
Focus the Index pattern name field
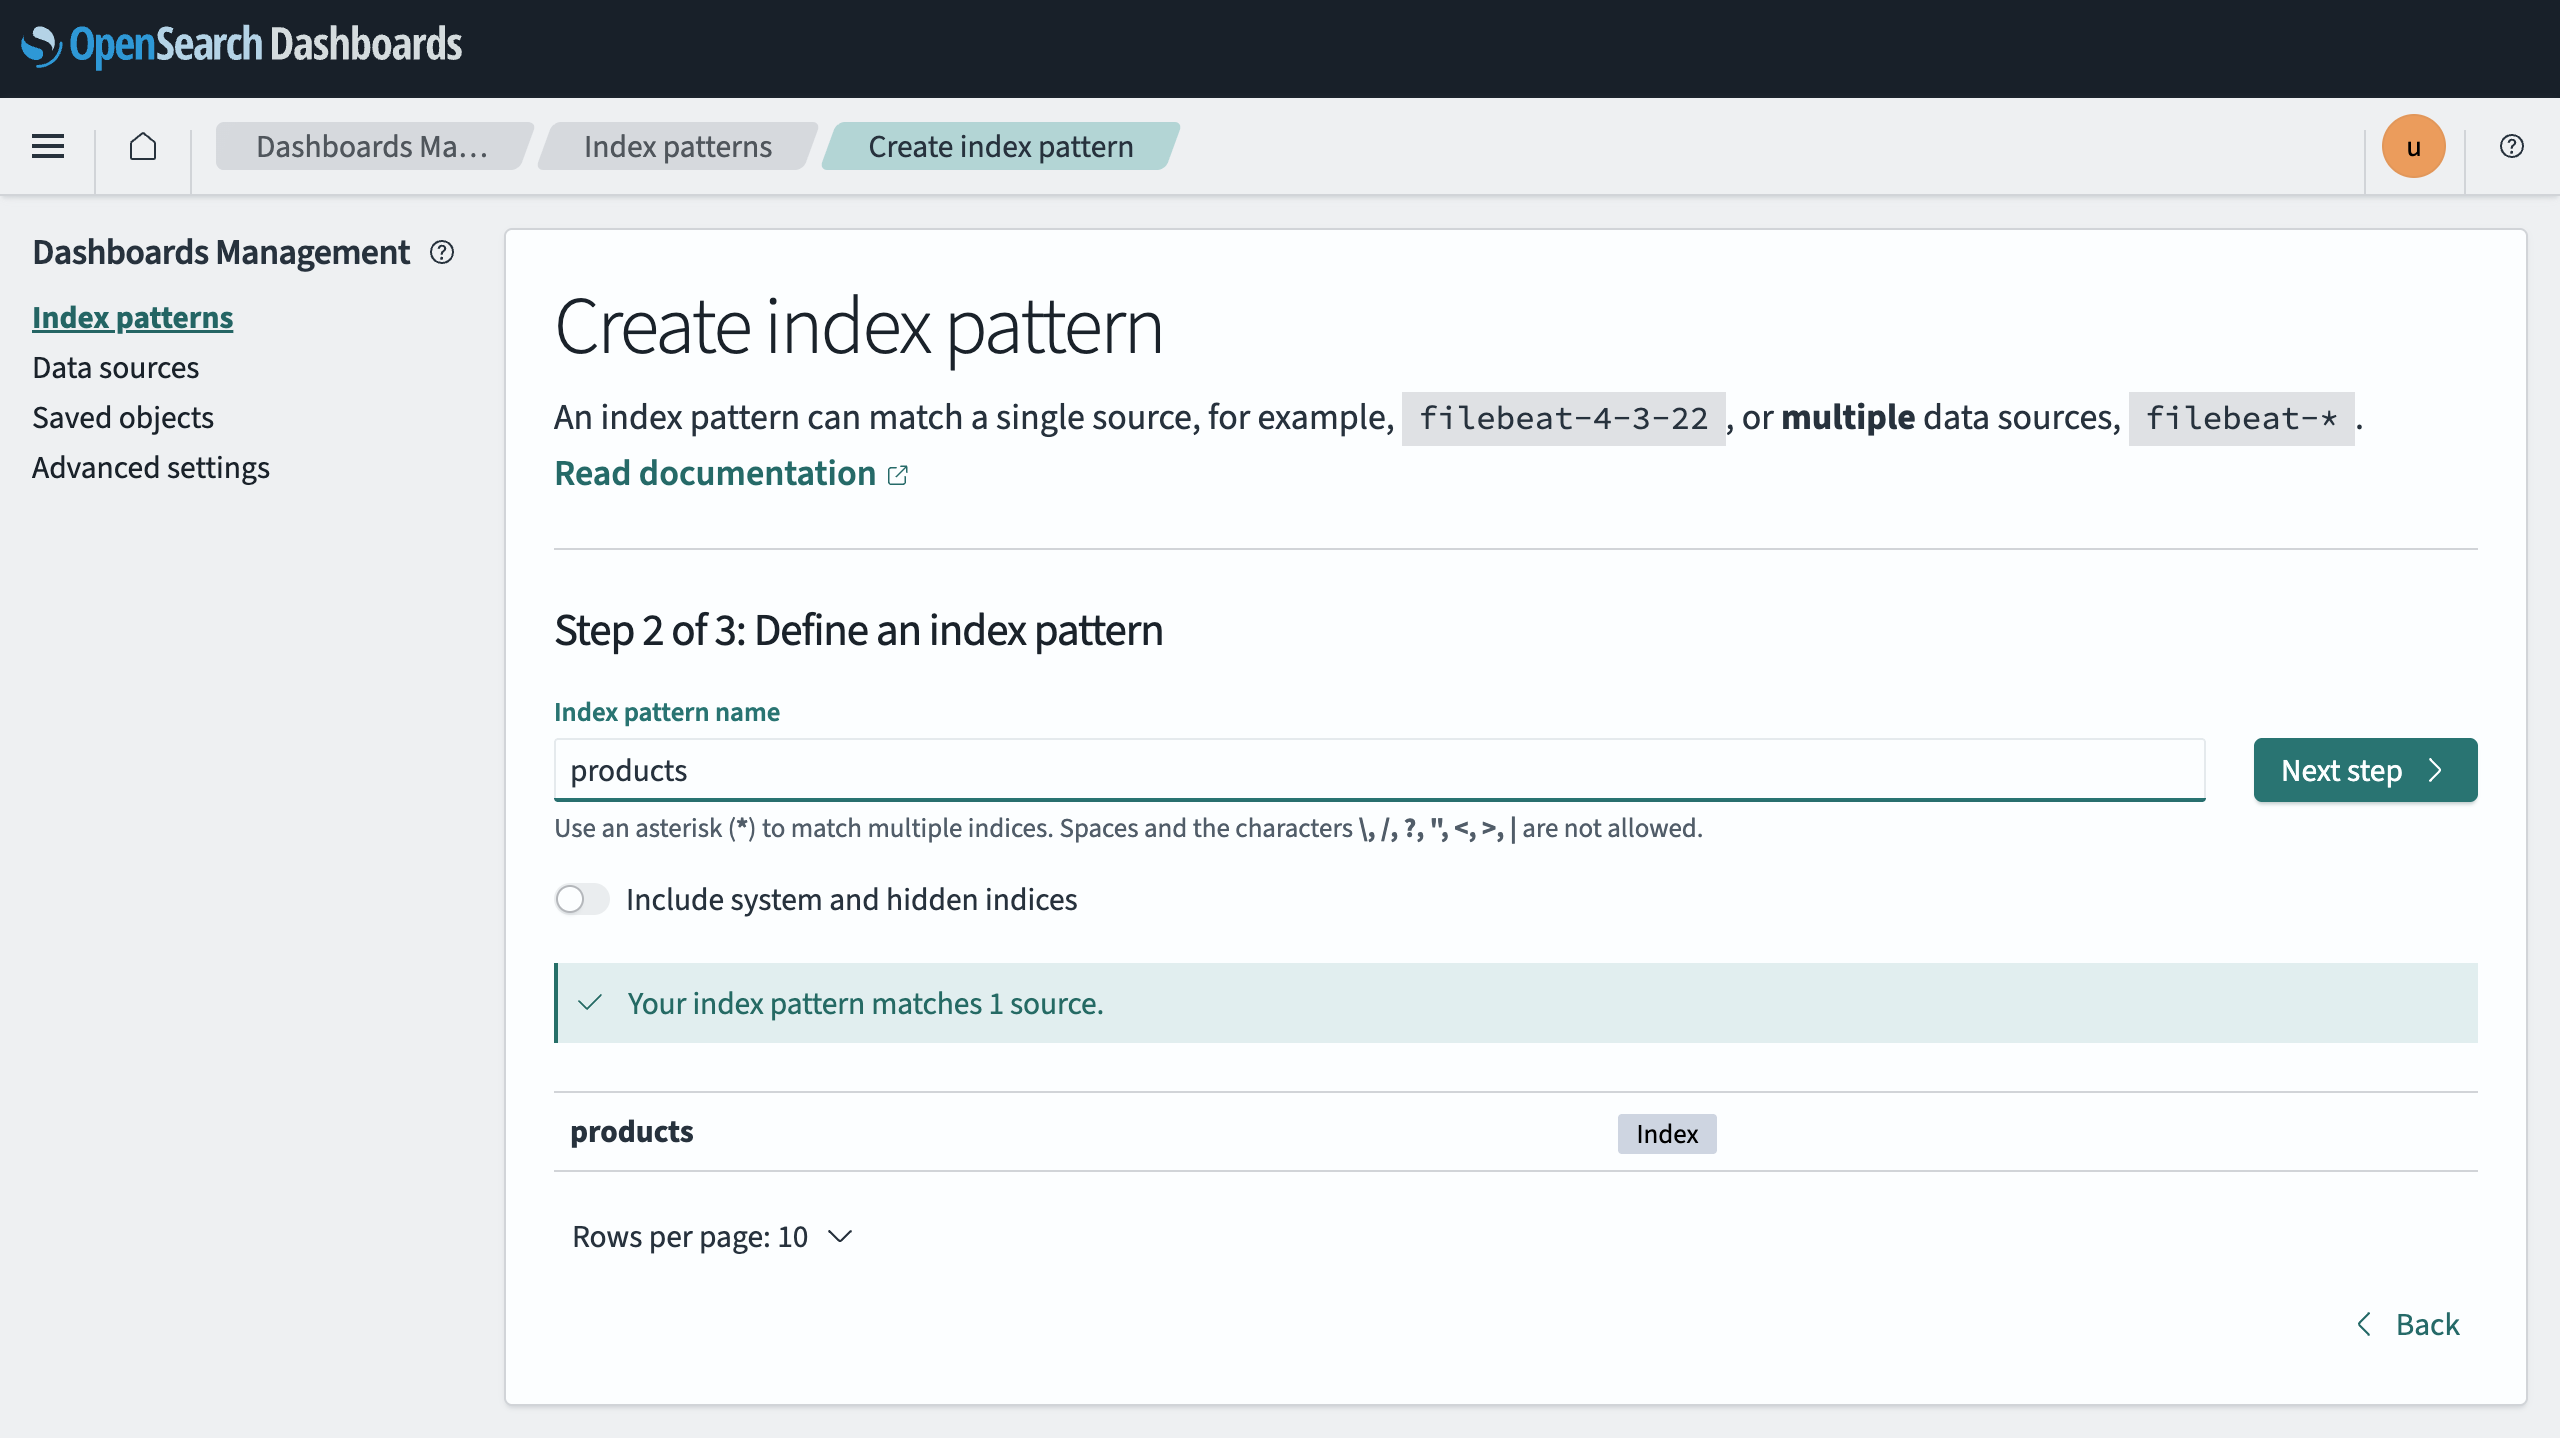click(1379, 770)
